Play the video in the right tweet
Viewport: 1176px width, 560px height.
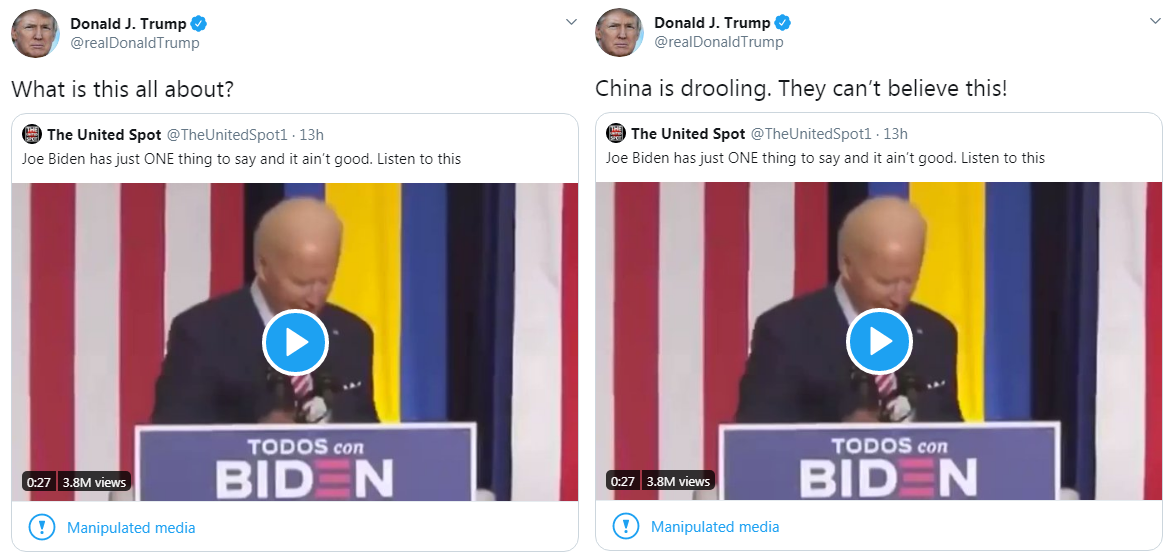tap(879, 342)
